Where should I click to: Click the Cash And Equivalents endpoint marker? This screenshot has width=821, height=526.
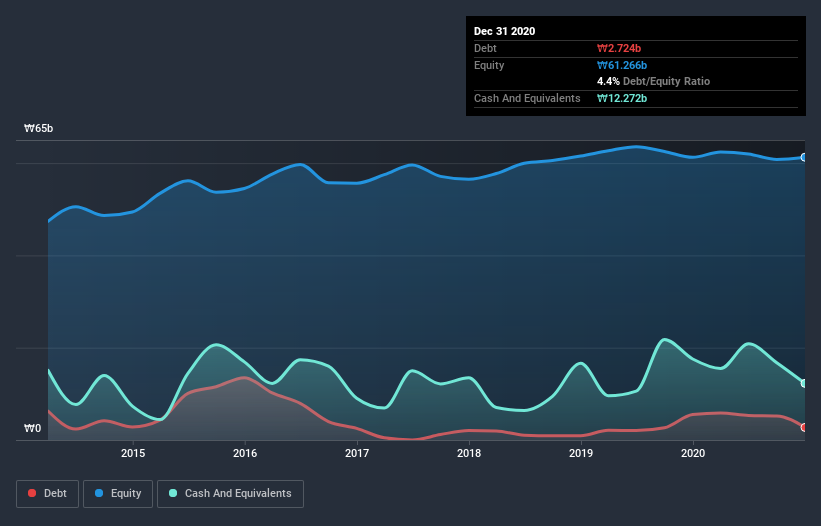pyautogui.click(x=804, y=384)
